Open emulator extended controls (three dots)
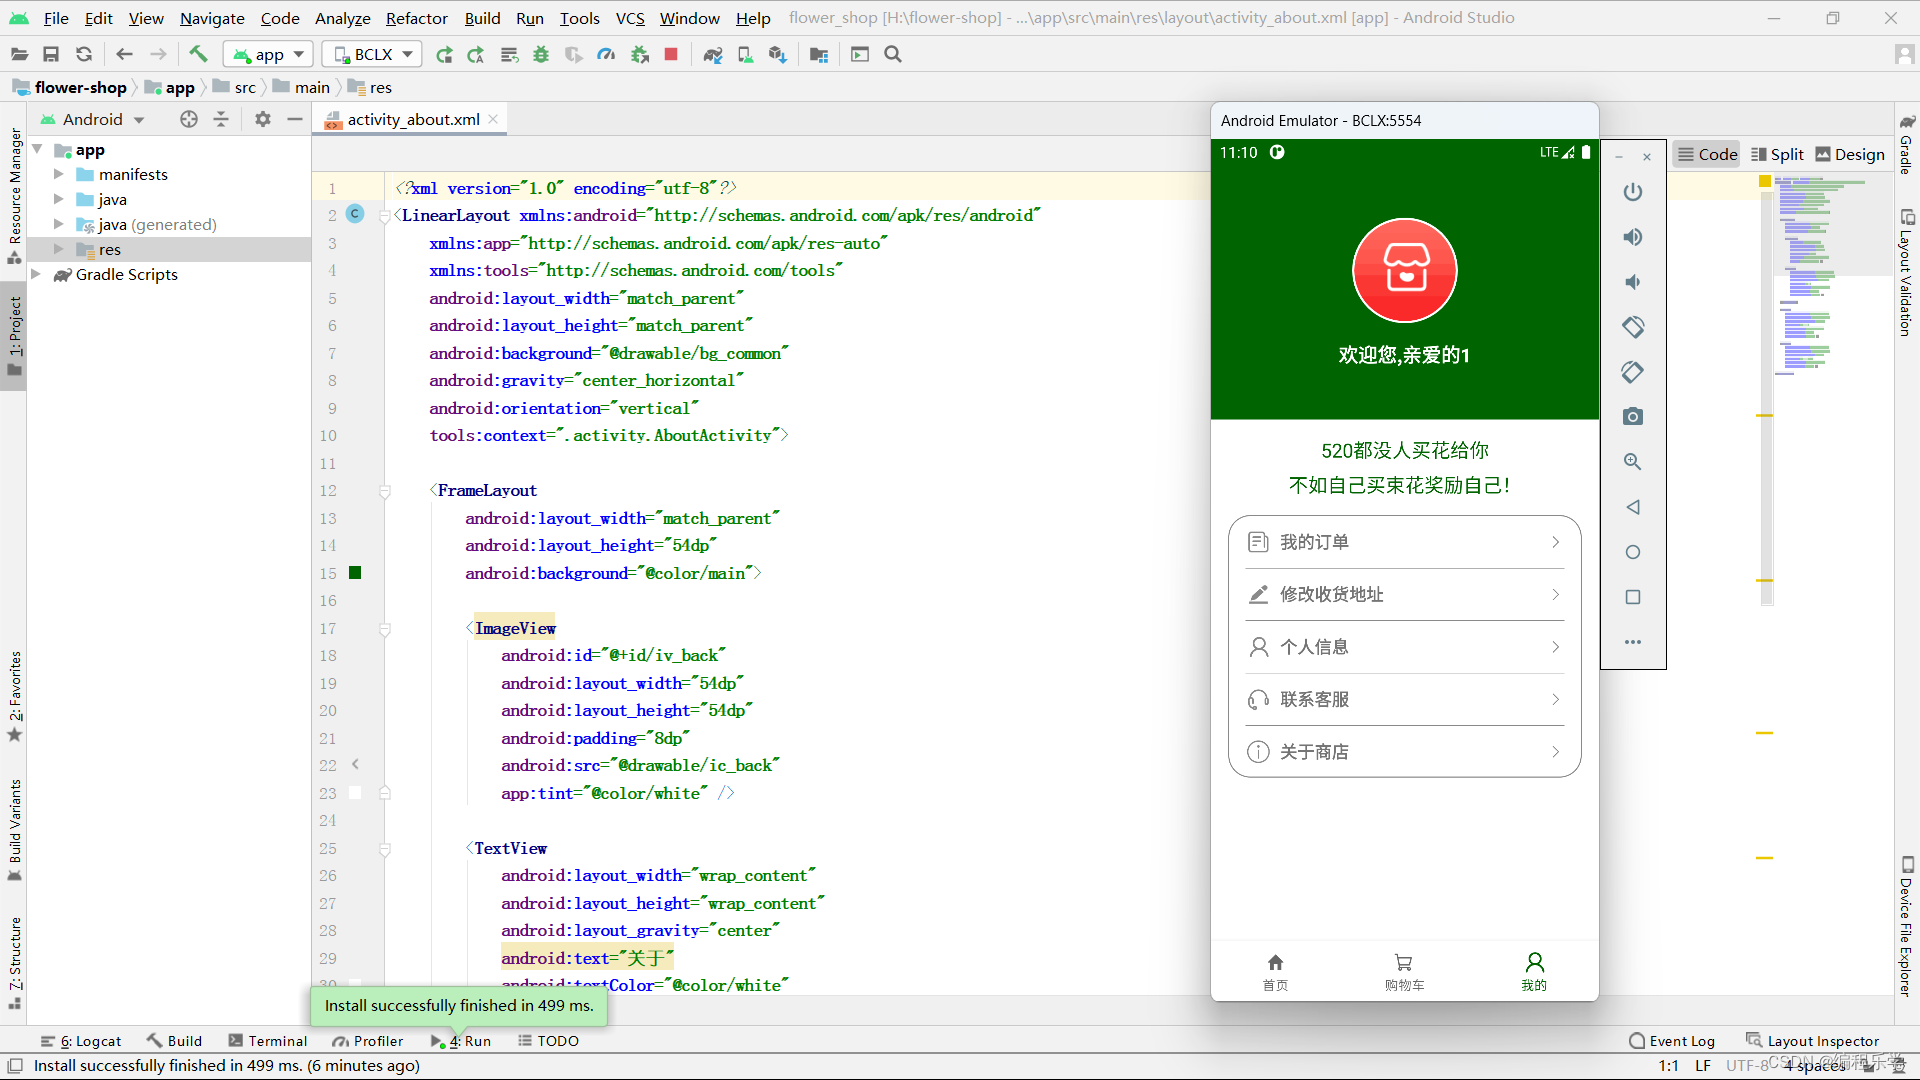 [1633, 642]
